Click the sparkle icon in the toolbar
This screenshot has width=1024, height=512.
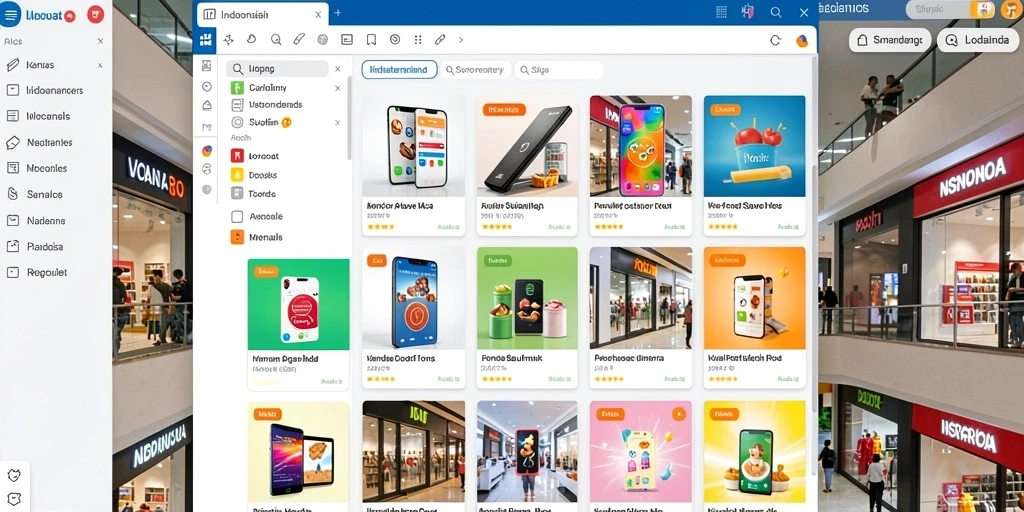(229, 40)
